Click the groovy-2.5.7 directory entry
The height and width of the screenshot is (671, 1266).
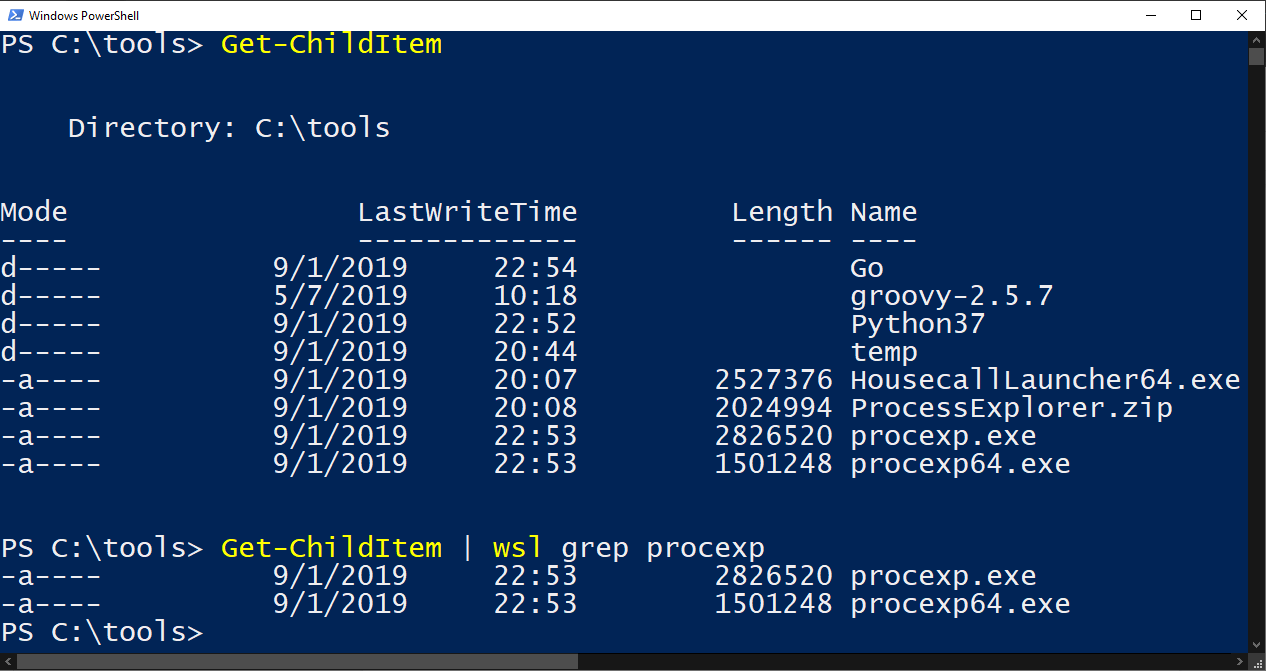[952, 295]
